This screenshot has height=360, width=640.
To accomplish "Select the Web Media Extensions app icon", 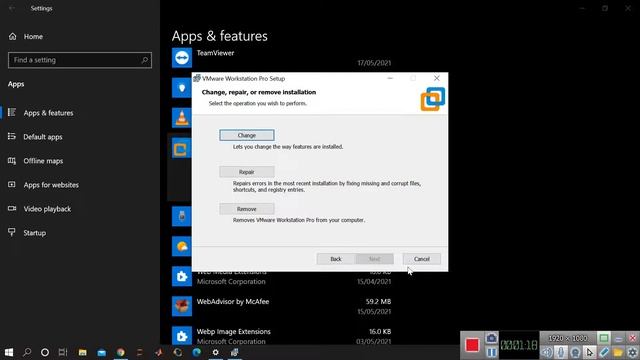I will (182, 276).
